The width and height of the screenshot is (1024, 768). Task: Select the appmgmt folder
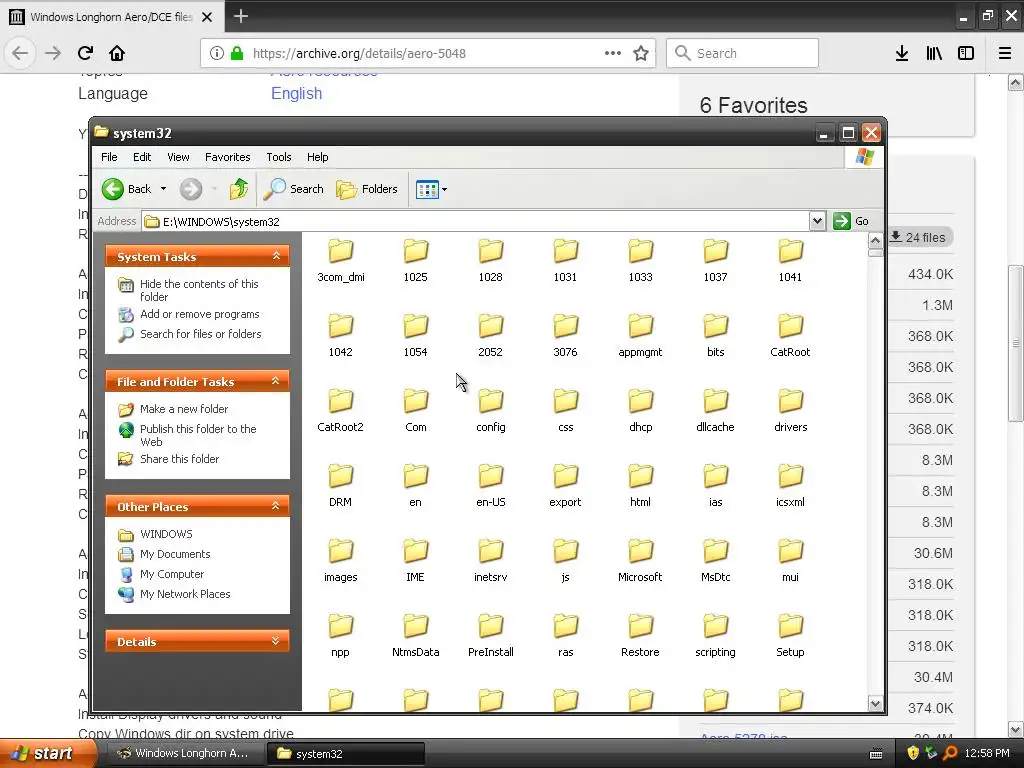click(x=641, y=336)
